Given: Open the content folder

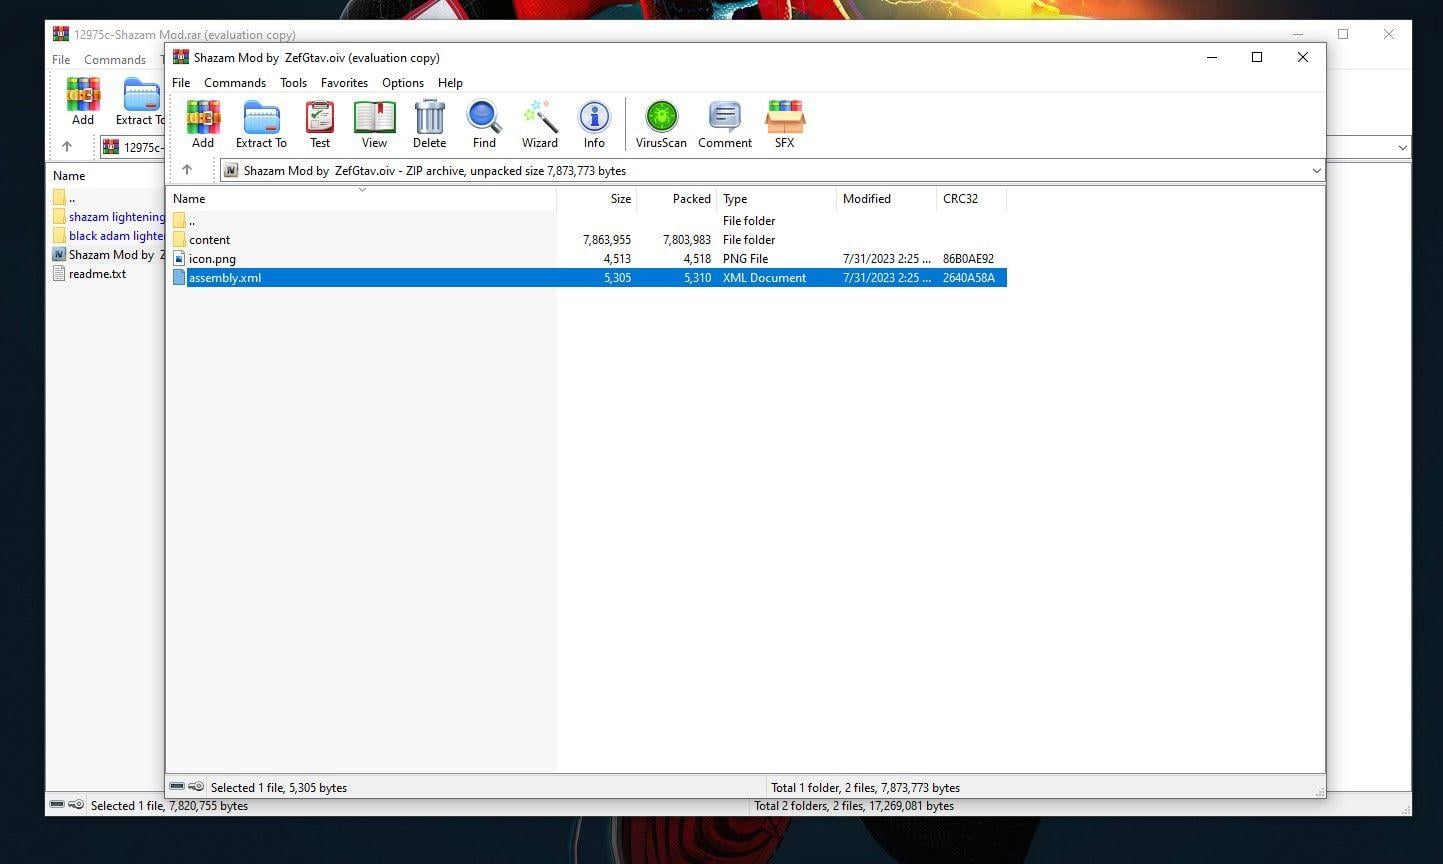Looking at the screenshot, I should [x=210, y=239].
